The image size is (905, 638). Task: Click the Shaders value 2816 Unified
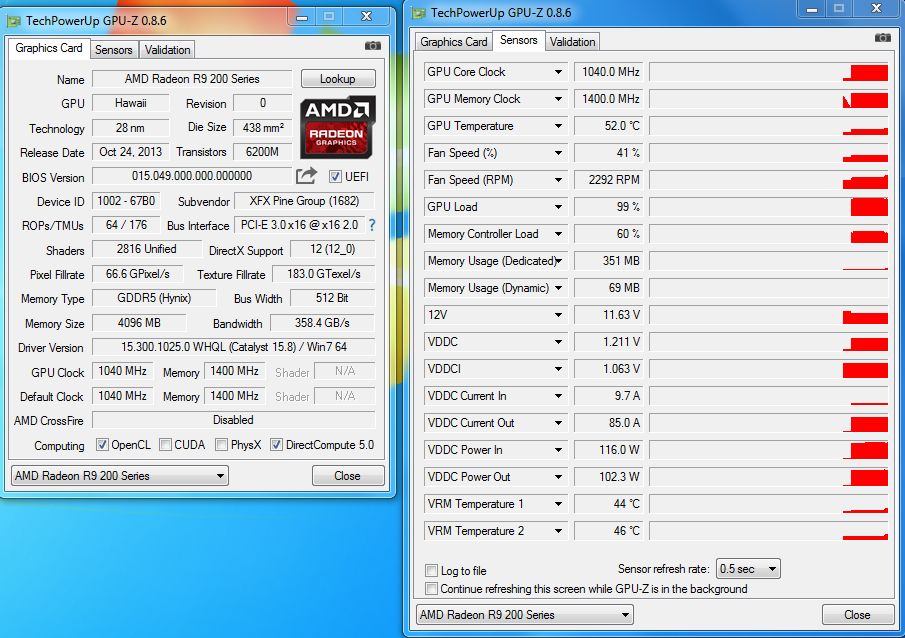click(x=147, y=249)
